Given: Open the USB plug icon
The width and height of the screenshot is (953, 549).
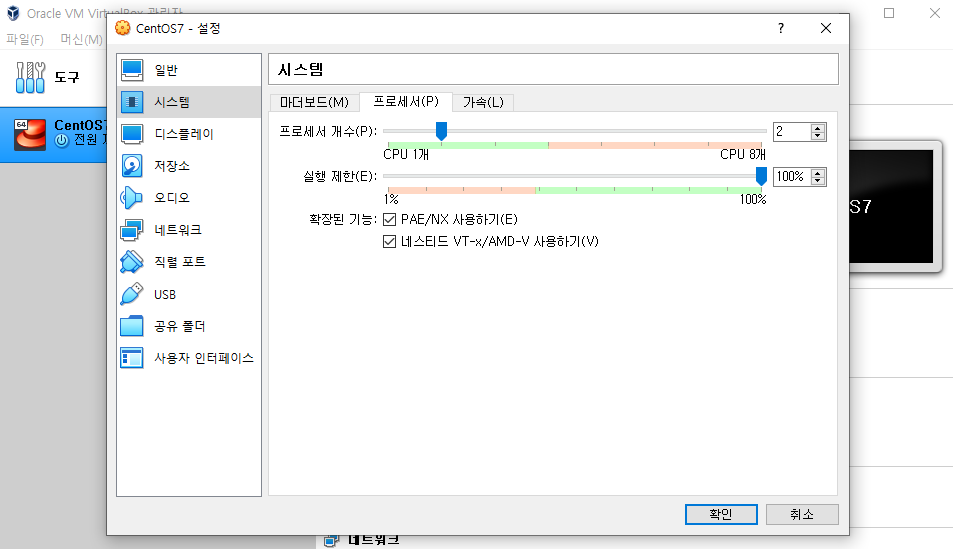Looking at the screenshot, I should pyautogui.click(x=132, y=294).
